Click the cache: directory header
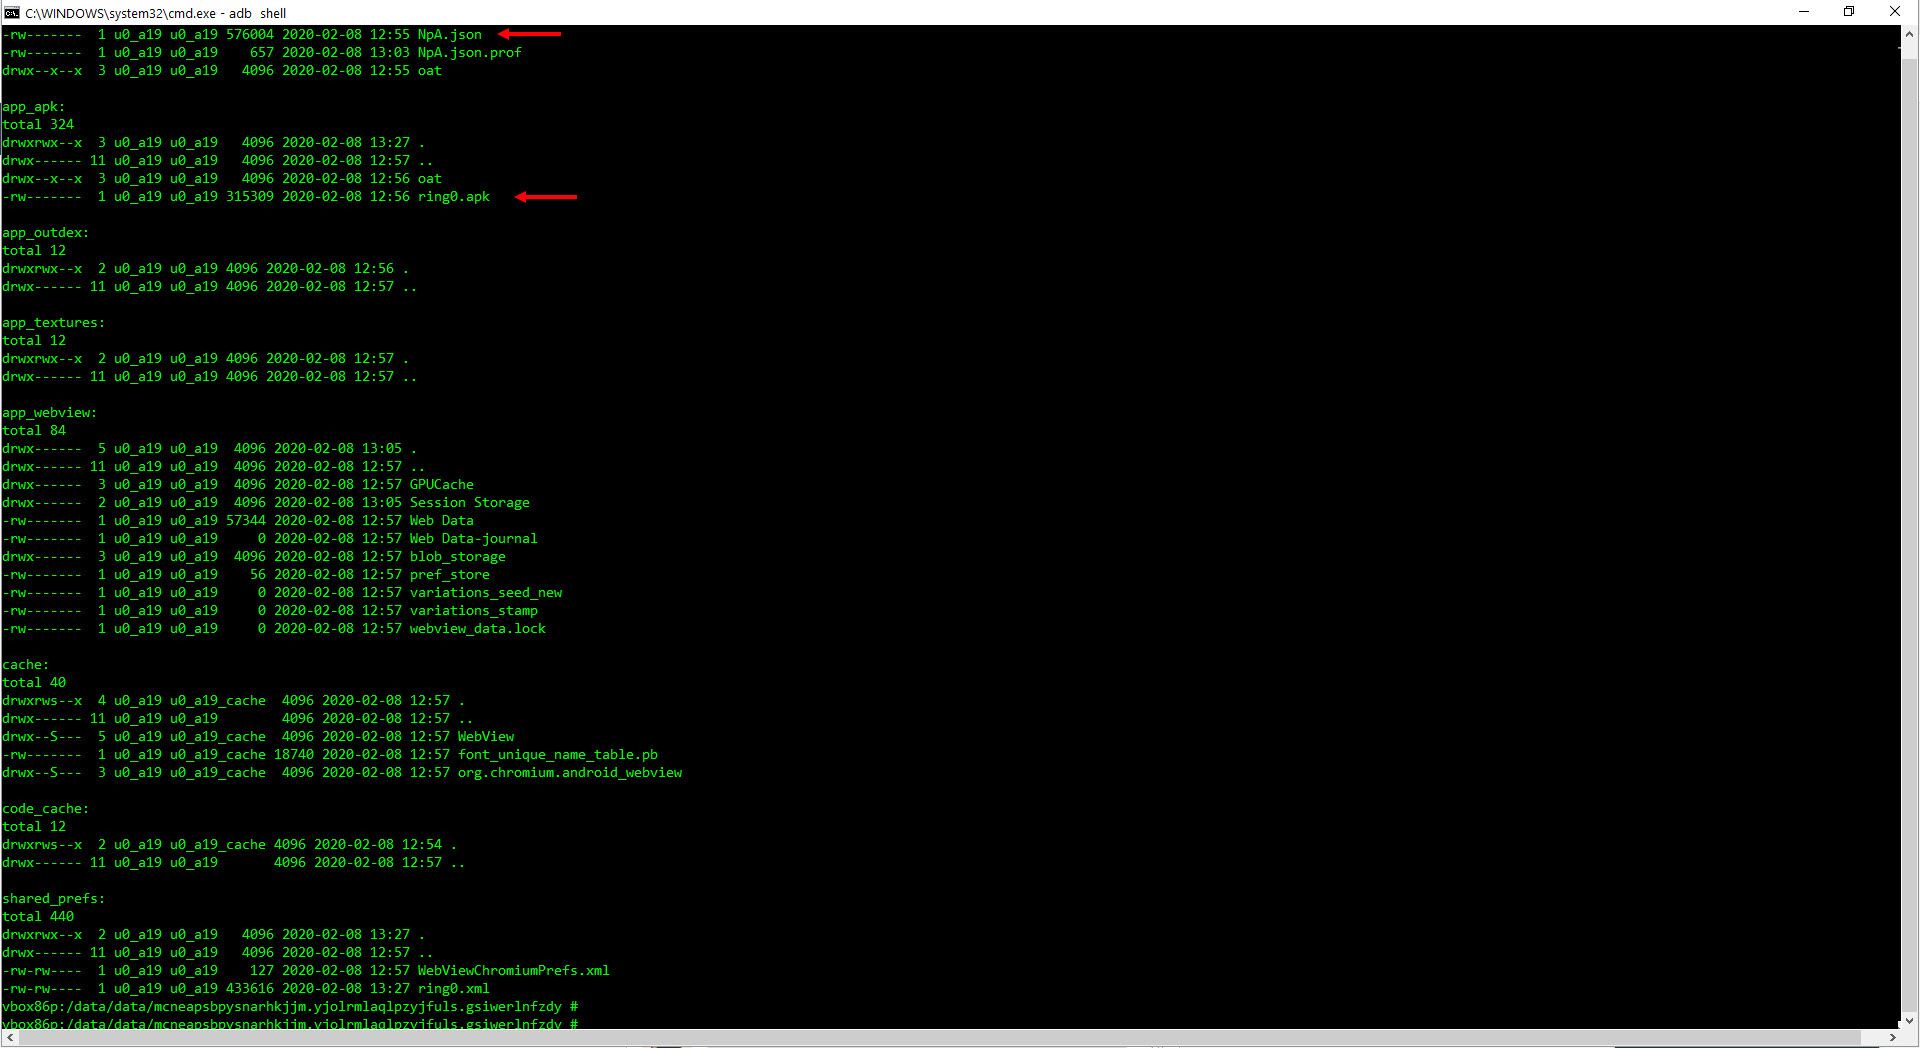 pyautogui.click(x=25, y=665)
